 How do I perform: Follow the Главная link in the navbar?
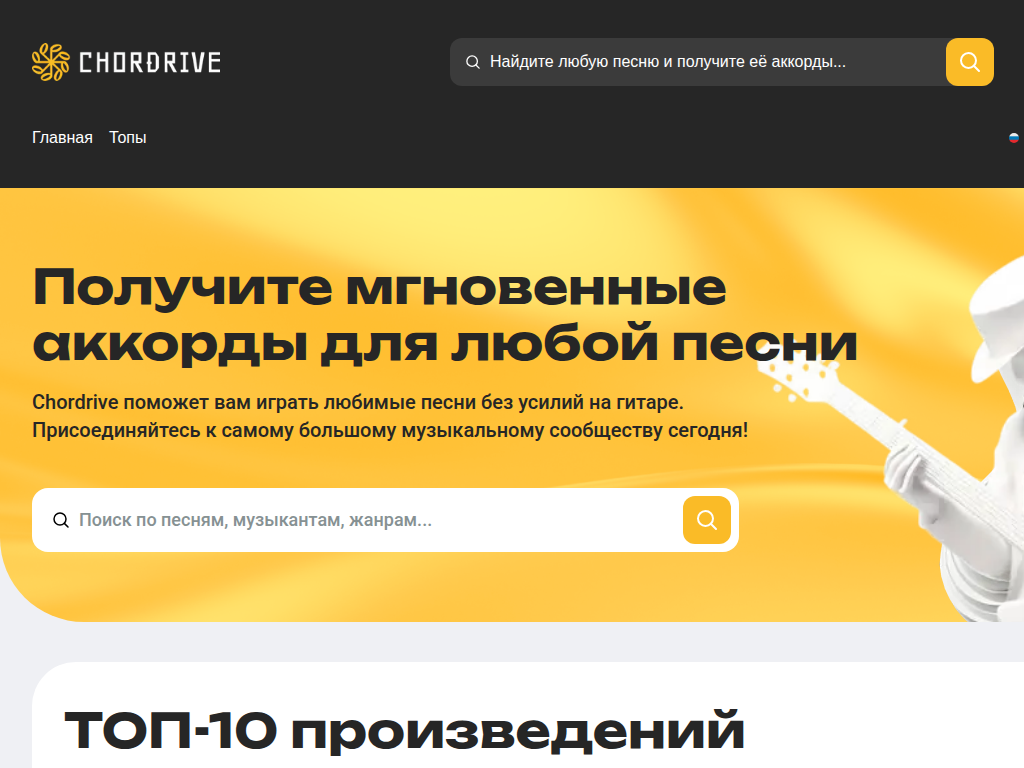click(x=63, y=137)
